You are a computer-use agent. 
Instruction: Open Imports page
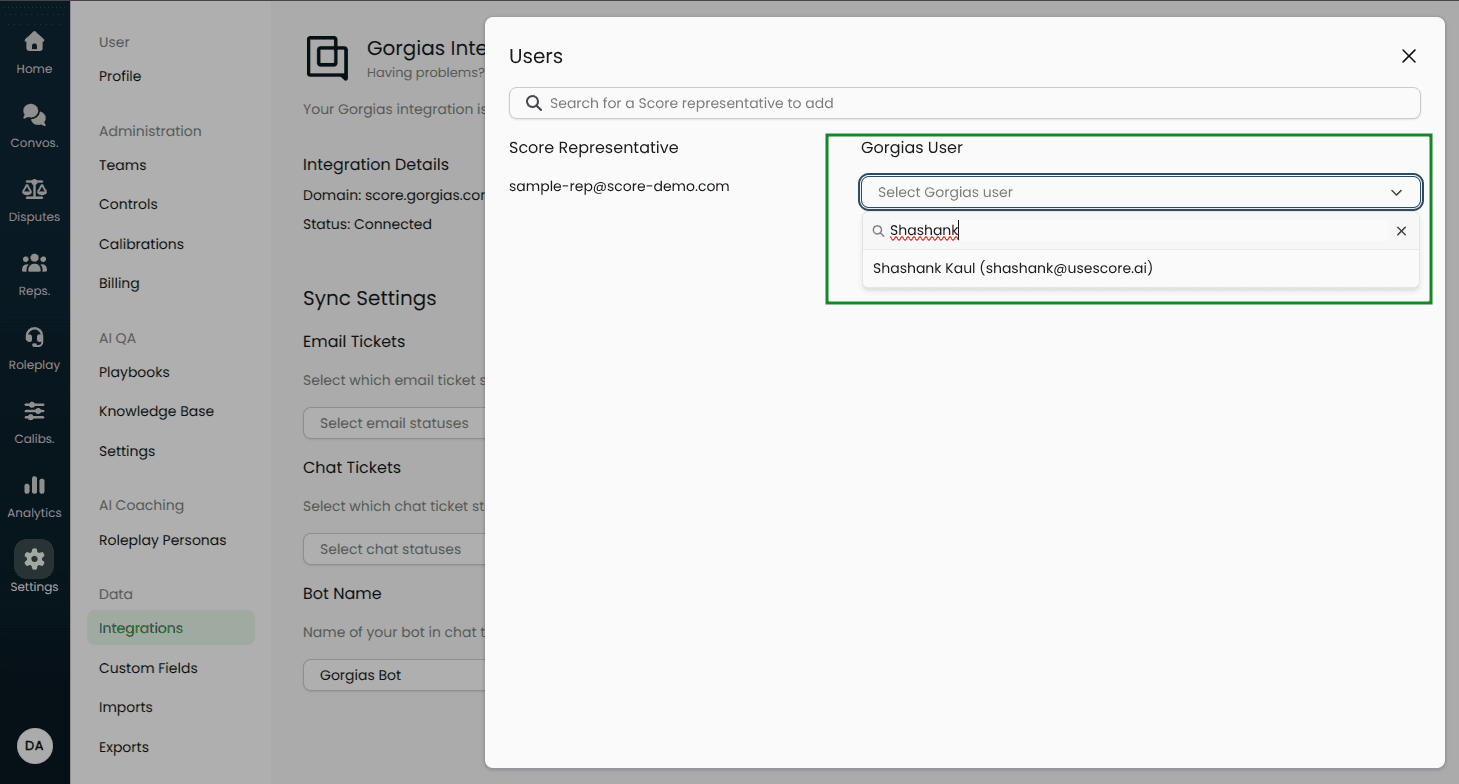(x=126, y=707)
